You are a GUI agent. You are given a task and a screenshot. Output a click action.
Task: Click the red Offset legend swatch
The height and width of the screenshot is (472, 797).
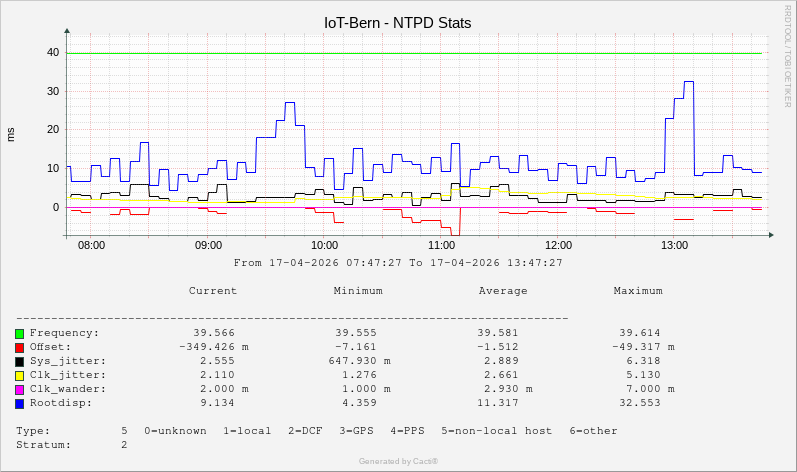click(19, 347)
